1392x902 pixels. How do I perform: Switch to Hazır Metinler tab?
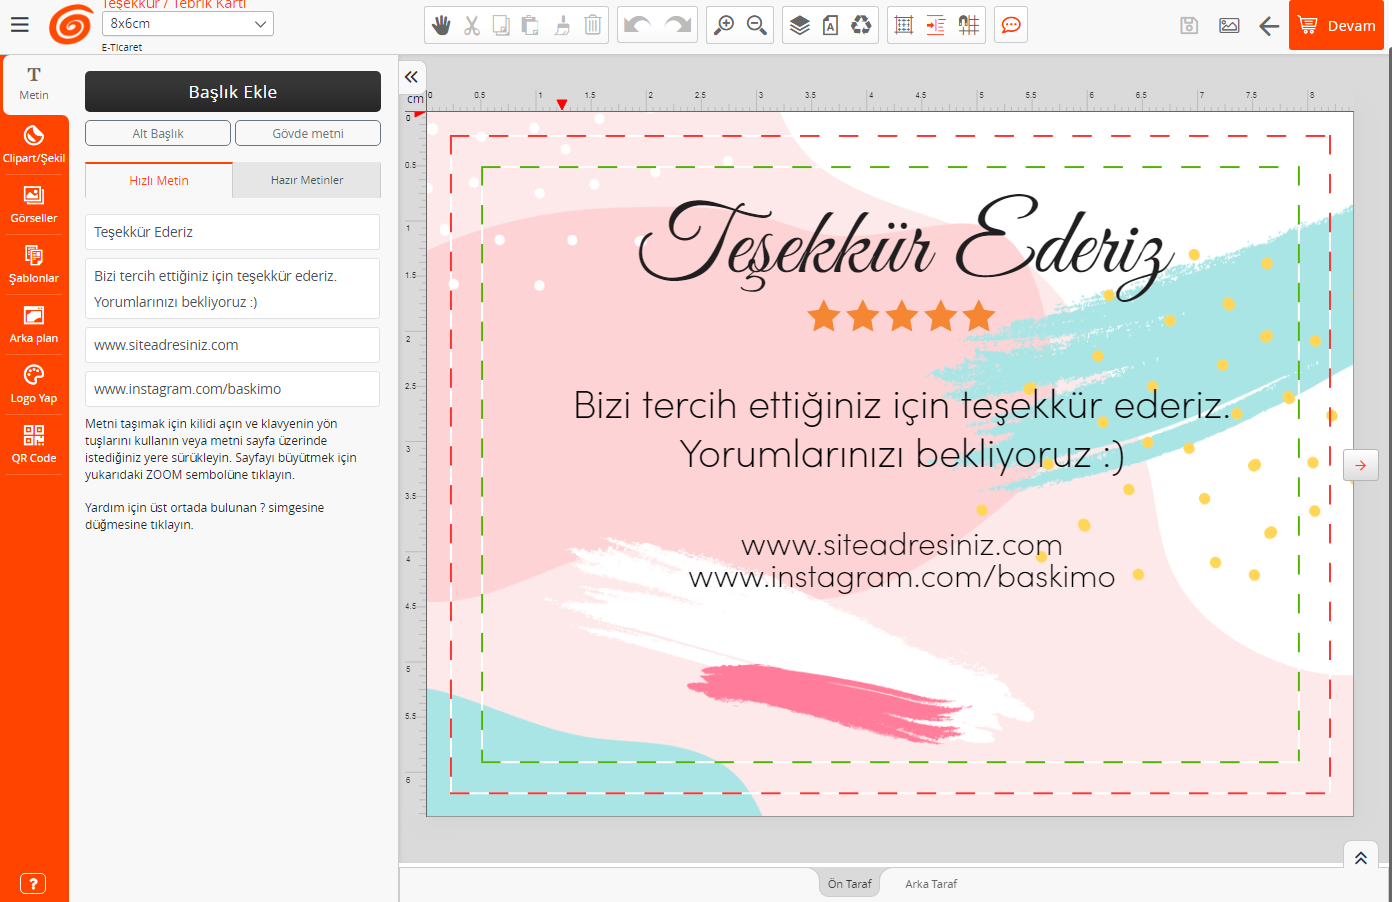[x=306, y=180]
